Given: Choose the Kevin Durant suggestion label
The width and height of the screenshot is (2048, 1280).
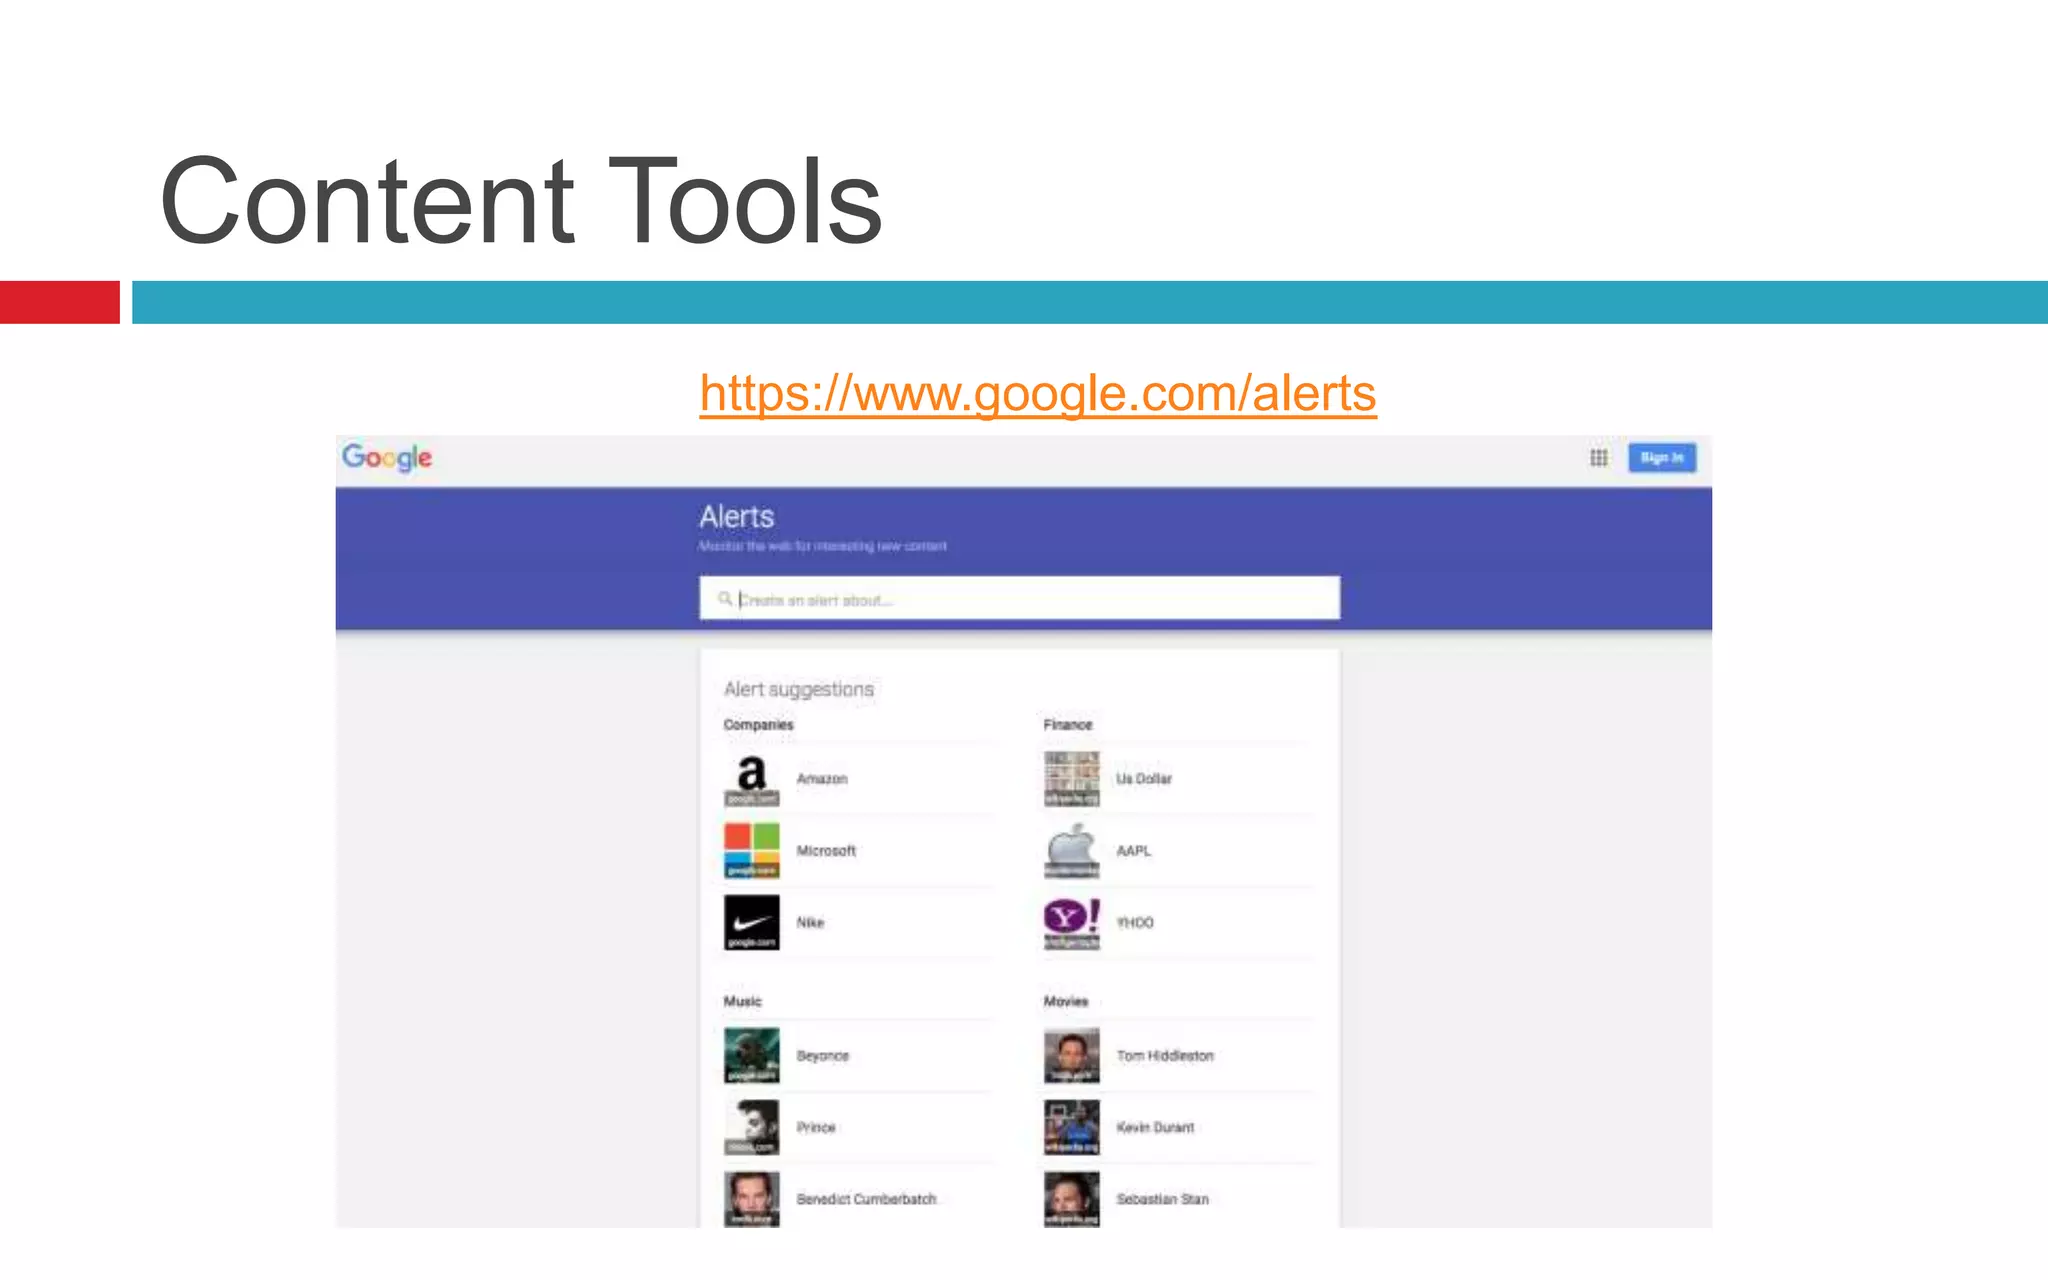Looking at the screenshot, I should point(1155,1128).
